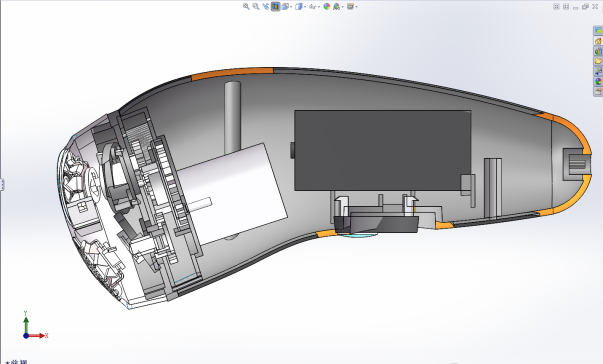603x364 pixels.
Task: Select the Zoom to Area tool
Action: point(256,7)
